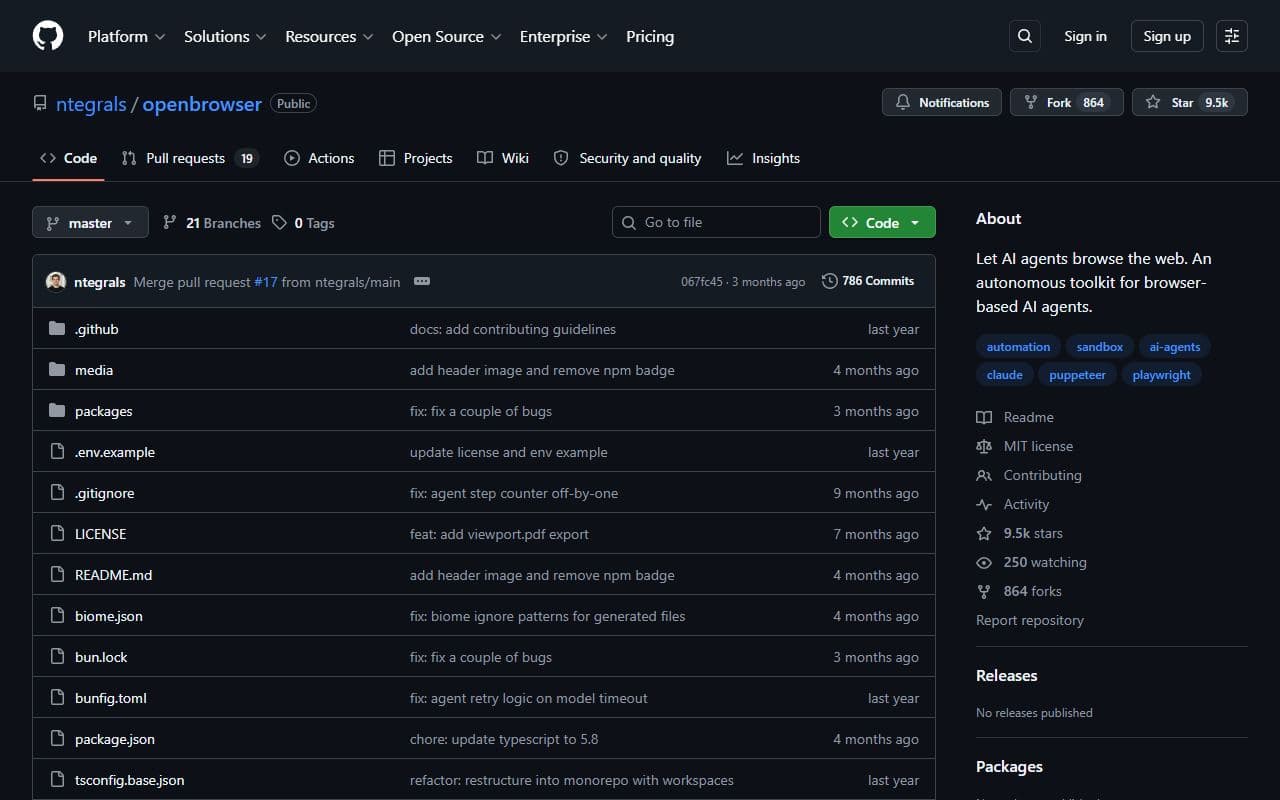This screenshot has height=800, width=1280.
Task: Expand the green Code dropdown button
Action: (x=882, y=222)
